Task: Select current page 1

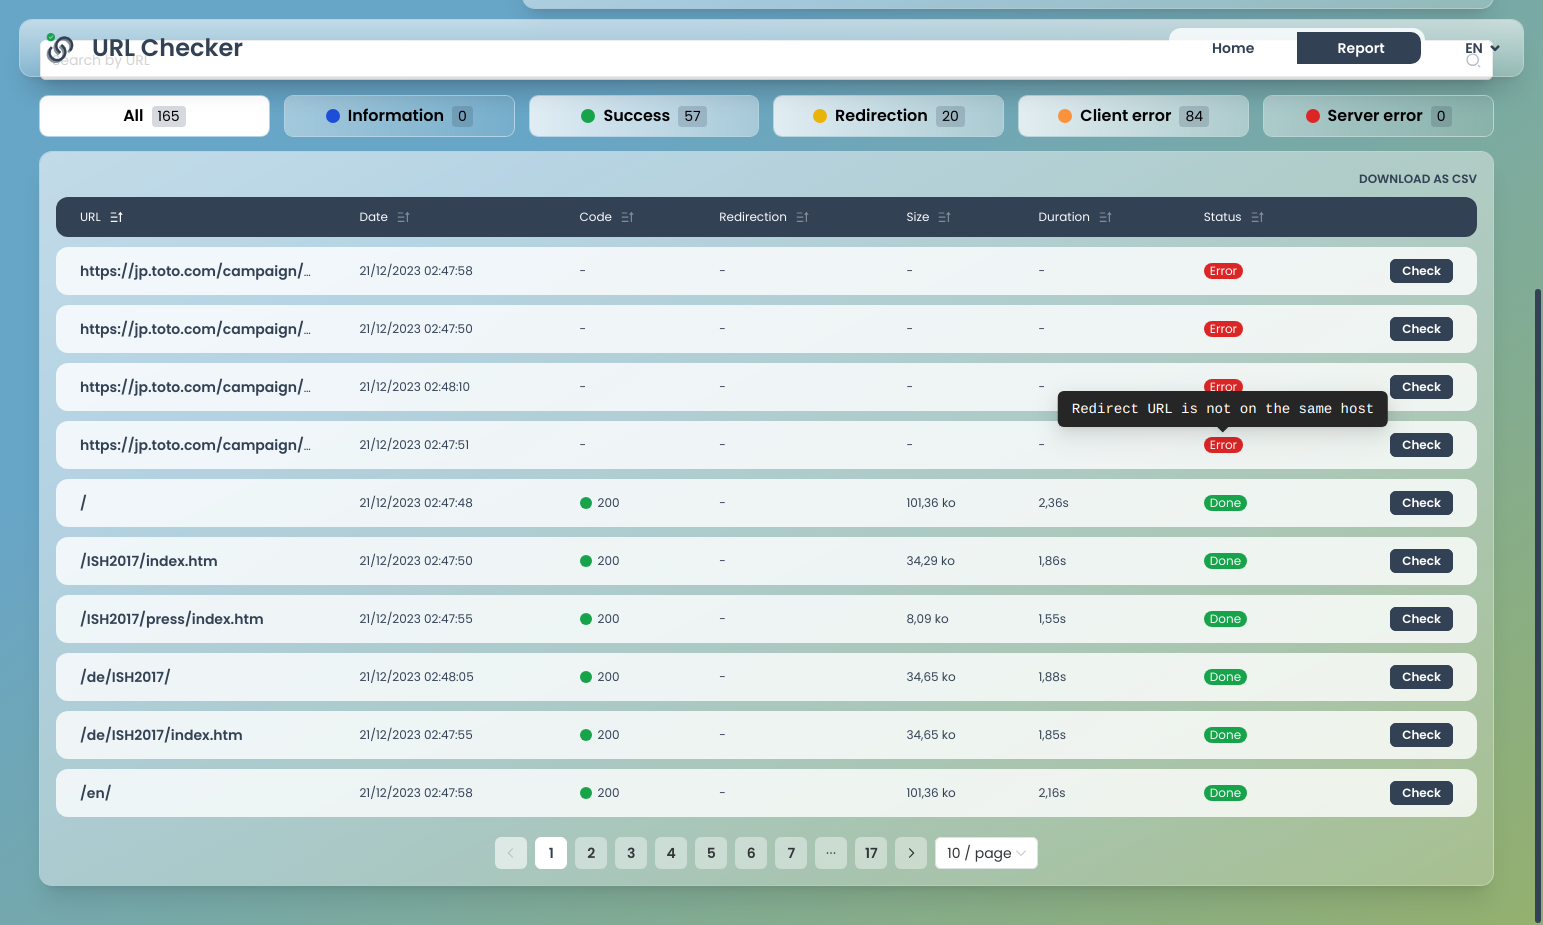Action: tap(551, 853)
